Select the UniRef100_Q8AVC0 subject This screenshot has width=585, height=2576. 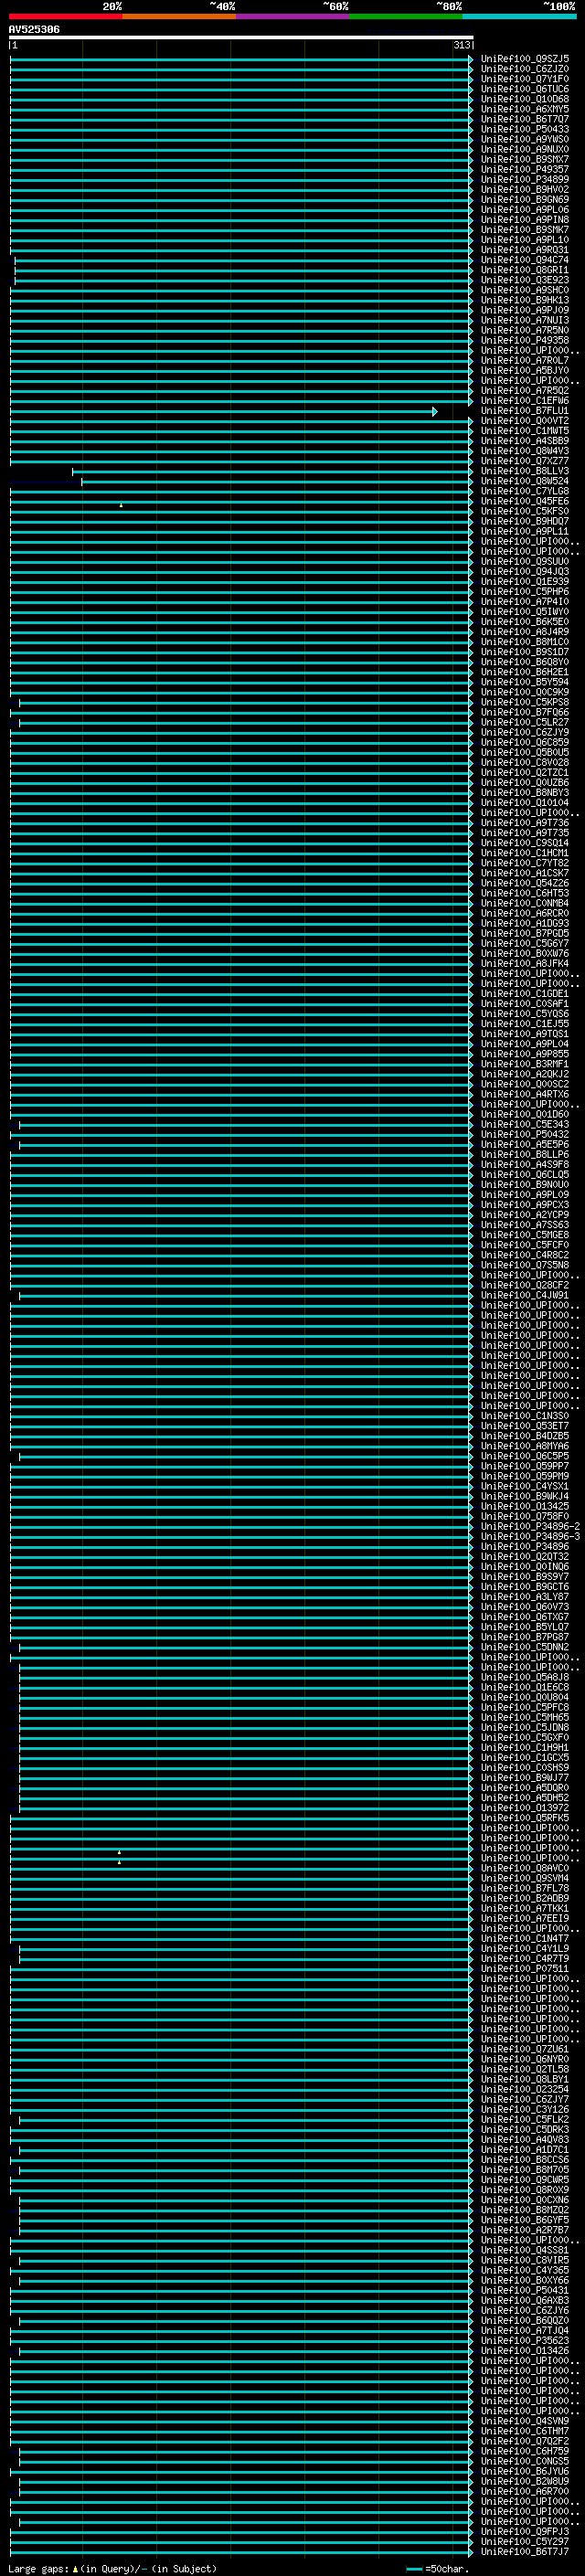525,1869
